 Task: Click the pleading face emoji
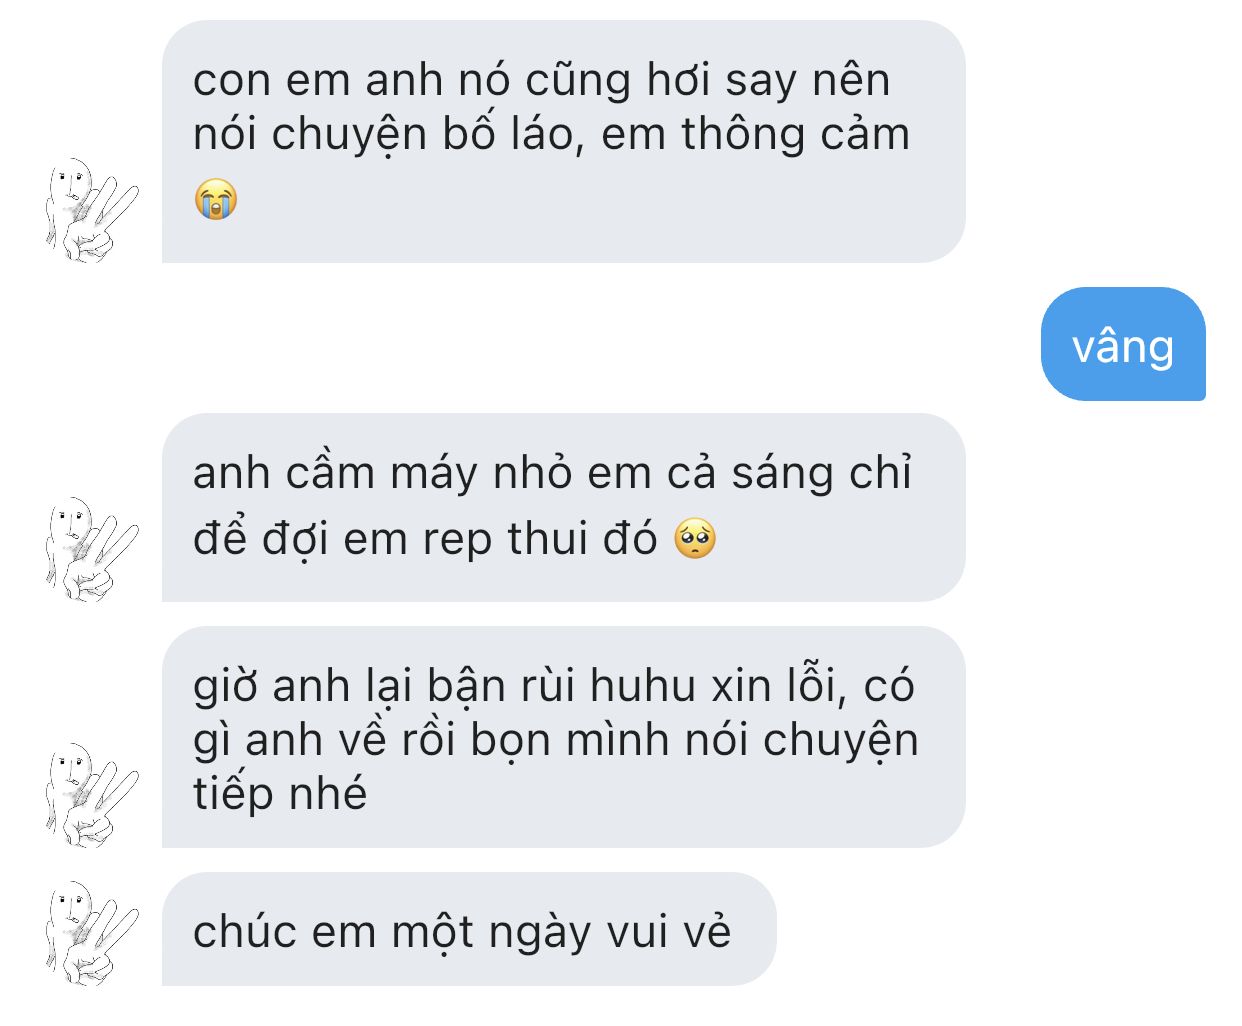(x=695, y=538)
